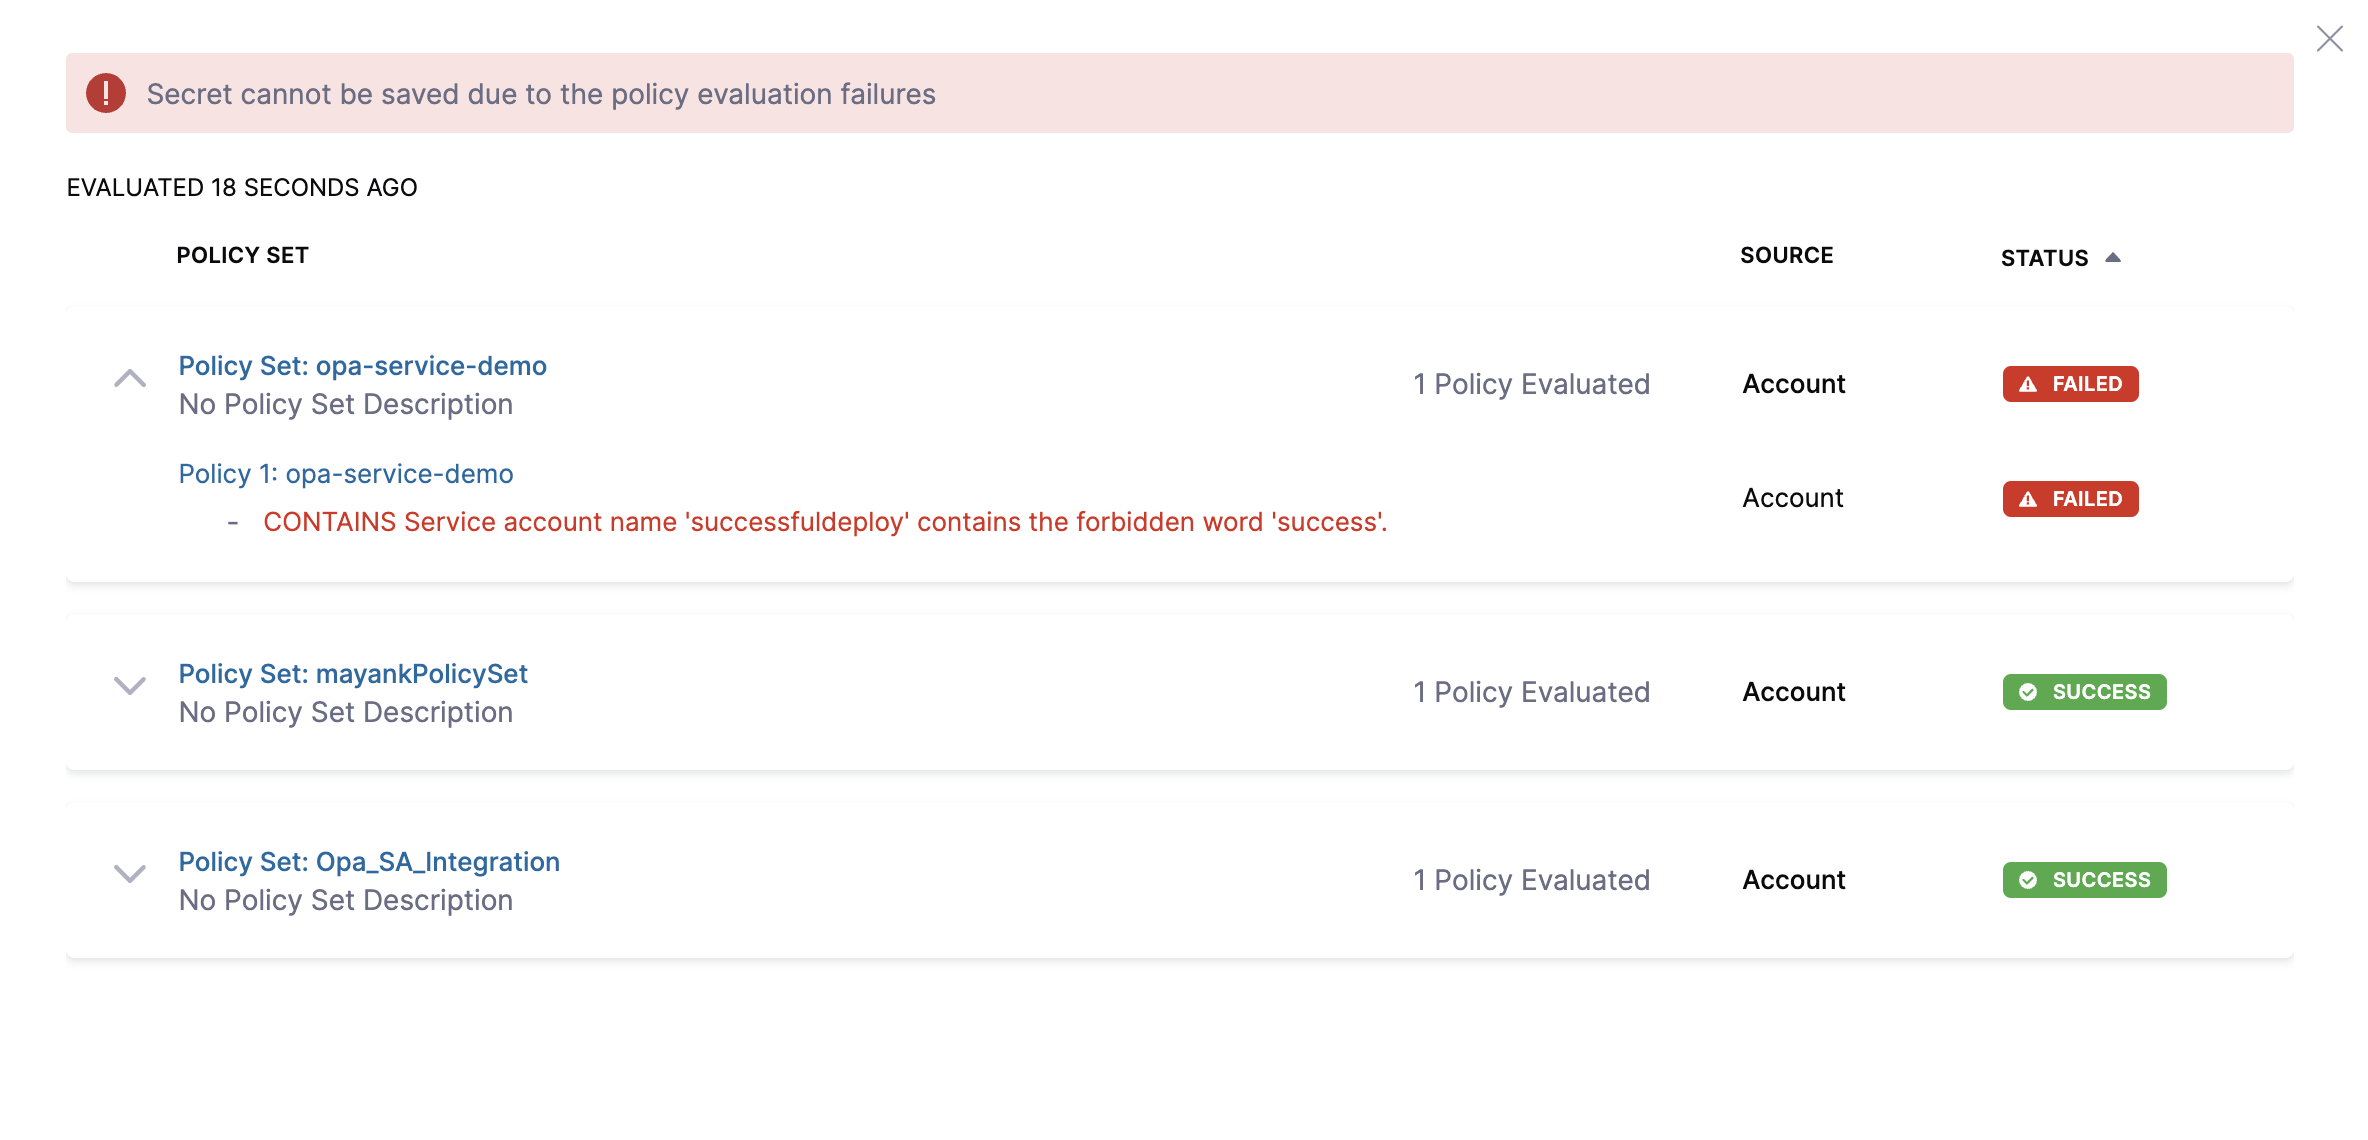This screenshot has width=2368, height=1140.
Task: Click the SUCCESS badge for mayankPolicySet
Action: point(2084,692)
